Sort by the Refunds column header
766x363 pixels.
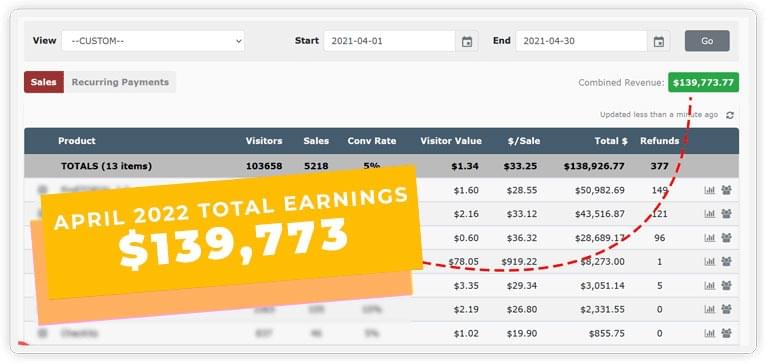[660, 141]
